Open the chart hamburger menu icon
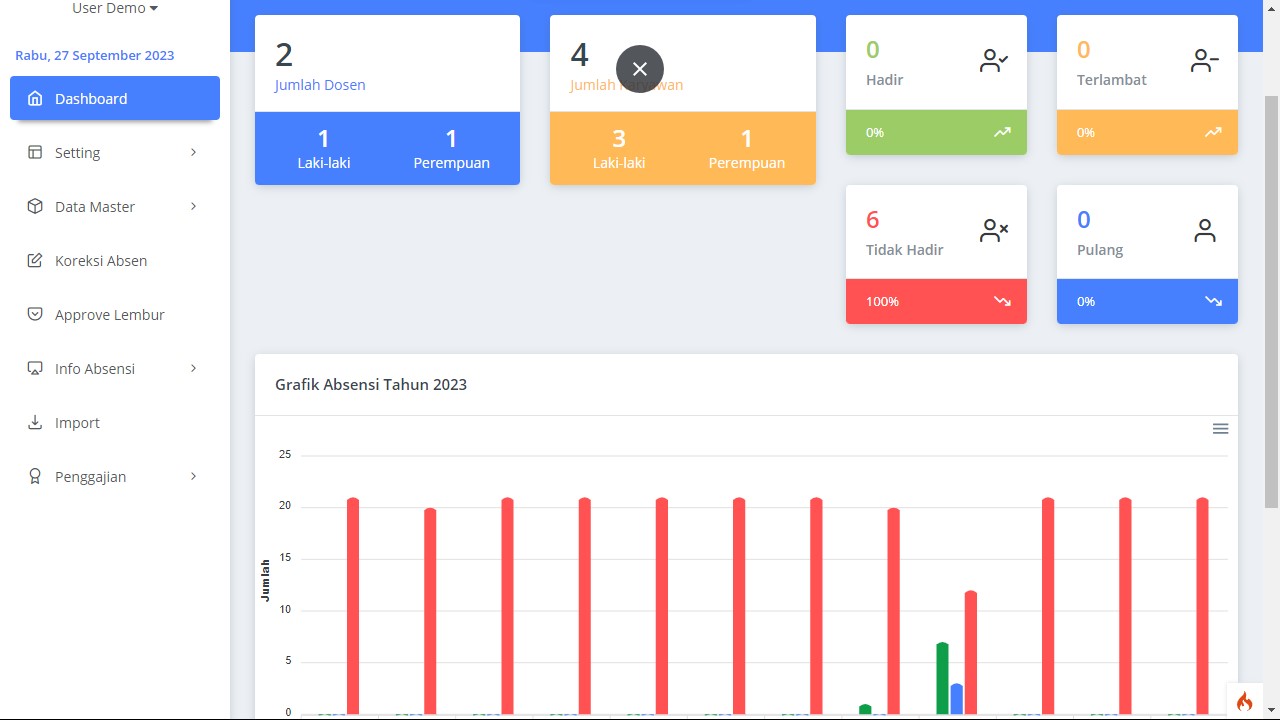 coord(1220,429)
